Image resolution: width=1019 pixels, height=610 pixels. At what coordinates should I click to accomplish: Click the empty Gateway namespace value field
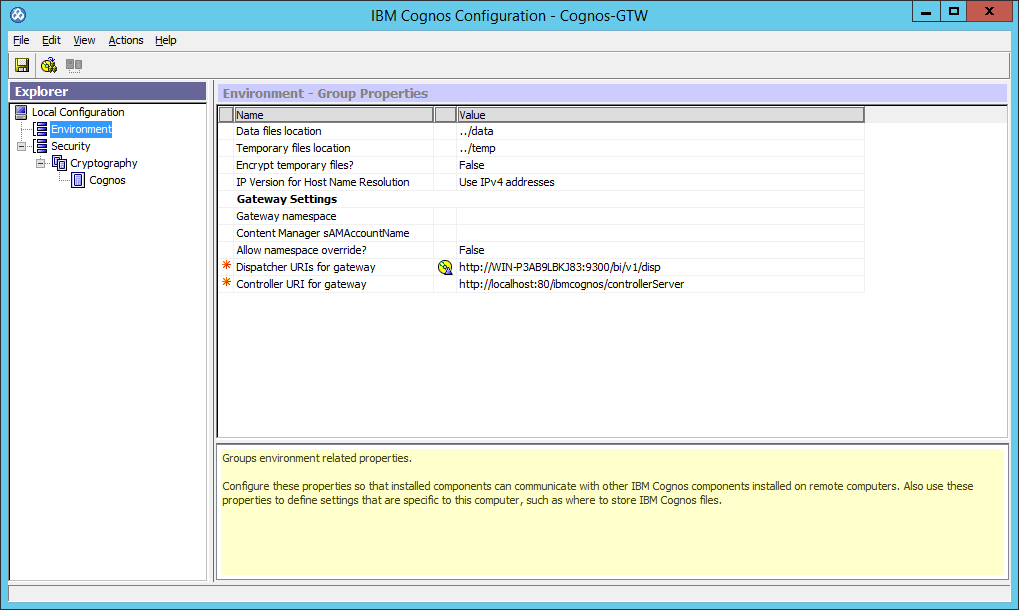(660, 216)
